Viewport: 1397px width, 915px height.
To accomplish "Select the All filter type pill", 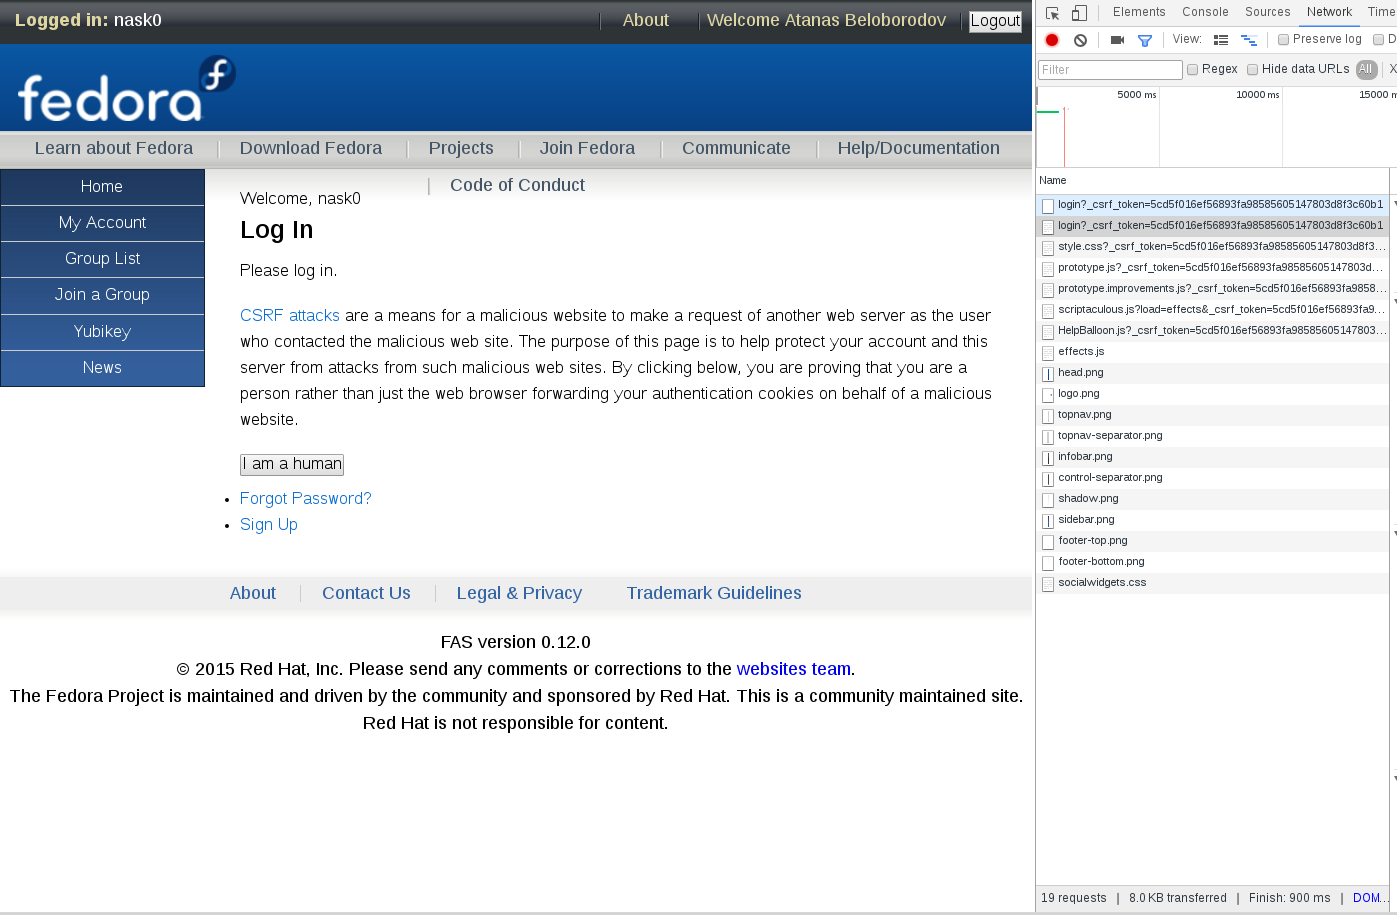I will [x=1366, y=69].
